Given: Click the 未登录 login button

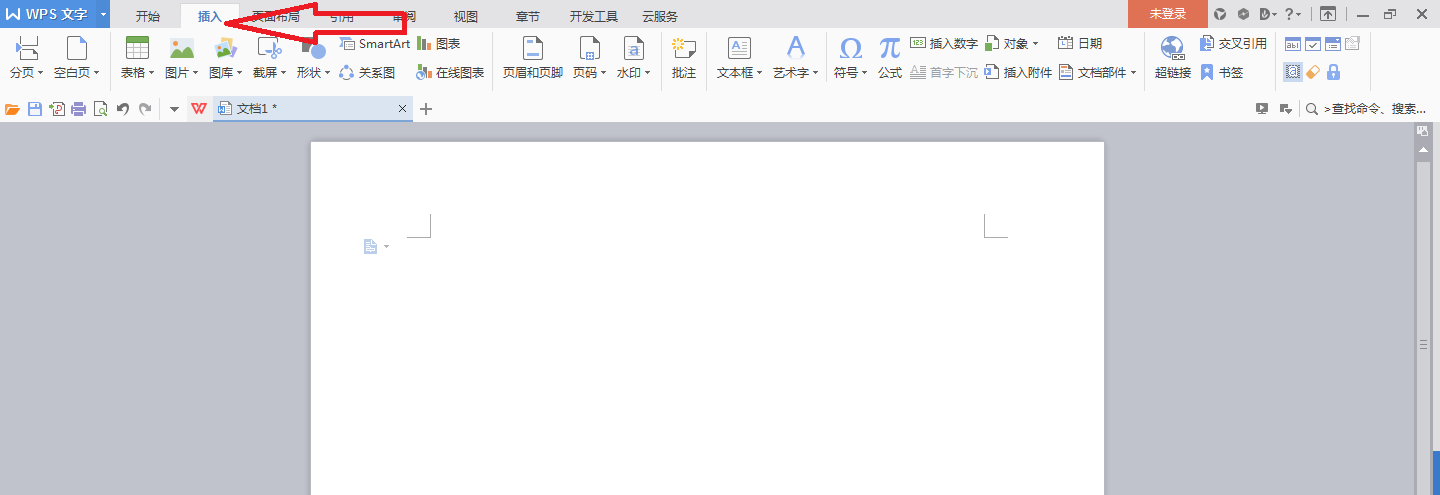Looking at the screenshot, I should point(1167,14).
